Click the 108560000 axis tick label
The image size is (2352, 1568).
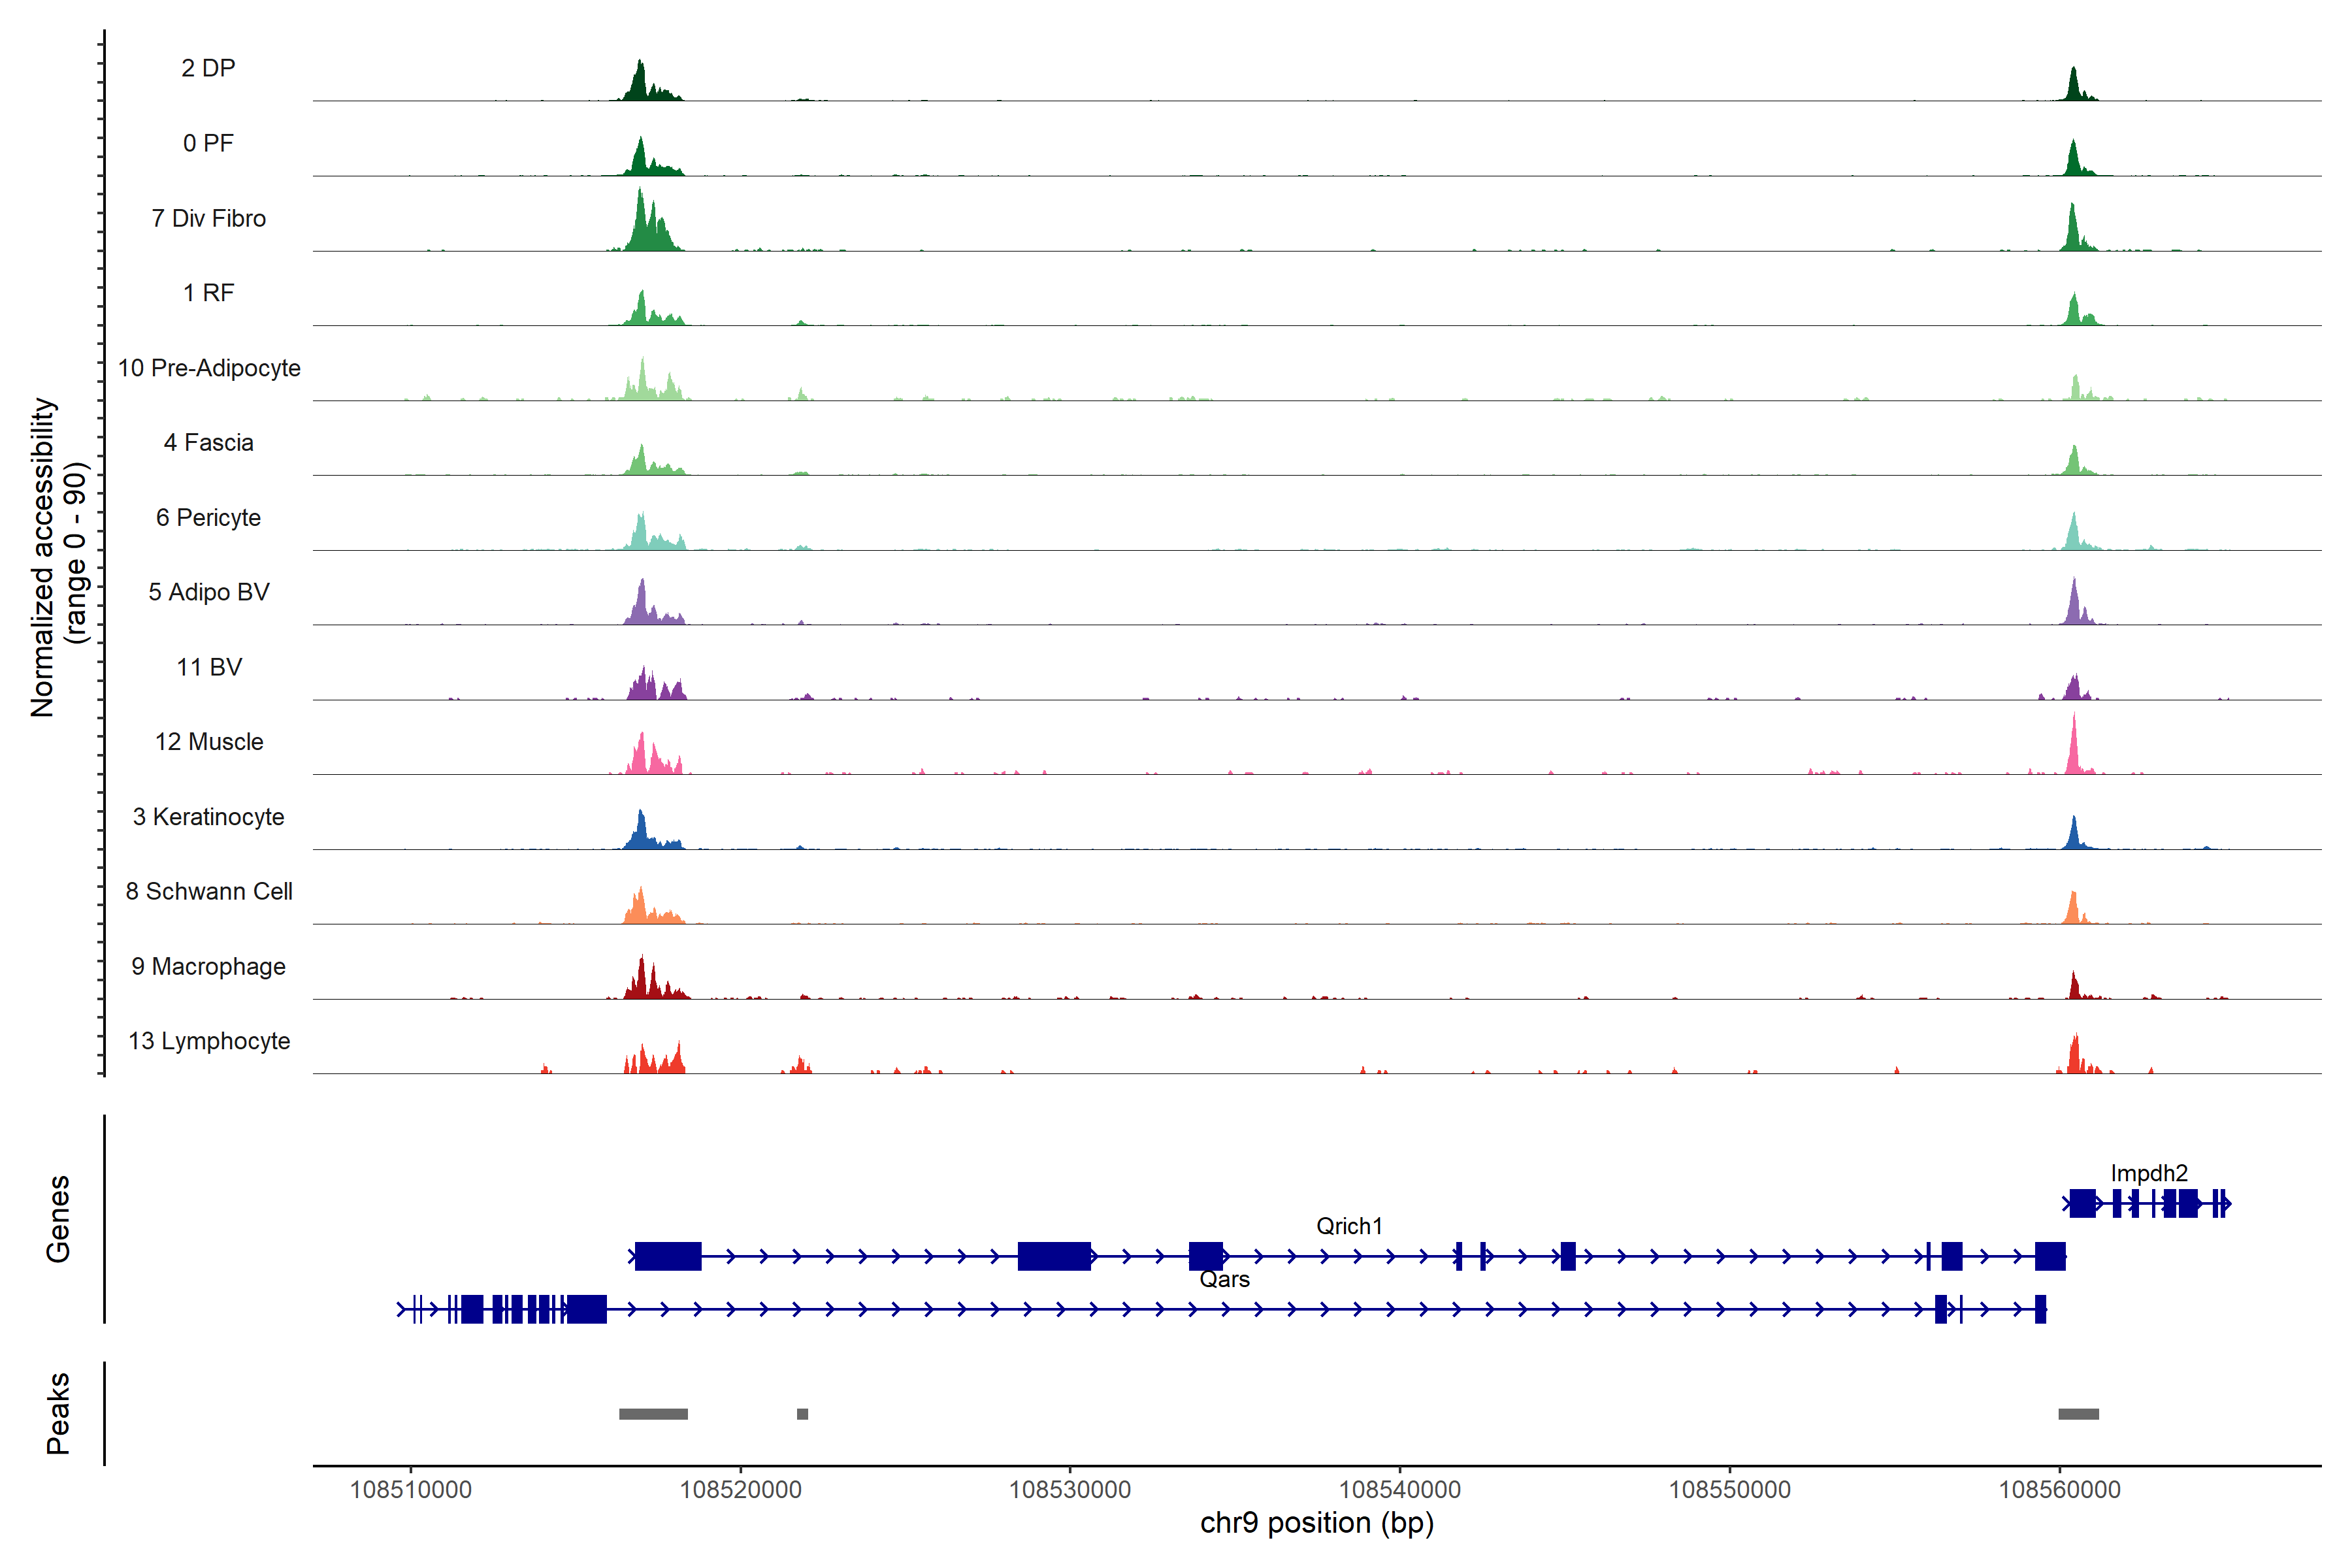[2059, 1489]
